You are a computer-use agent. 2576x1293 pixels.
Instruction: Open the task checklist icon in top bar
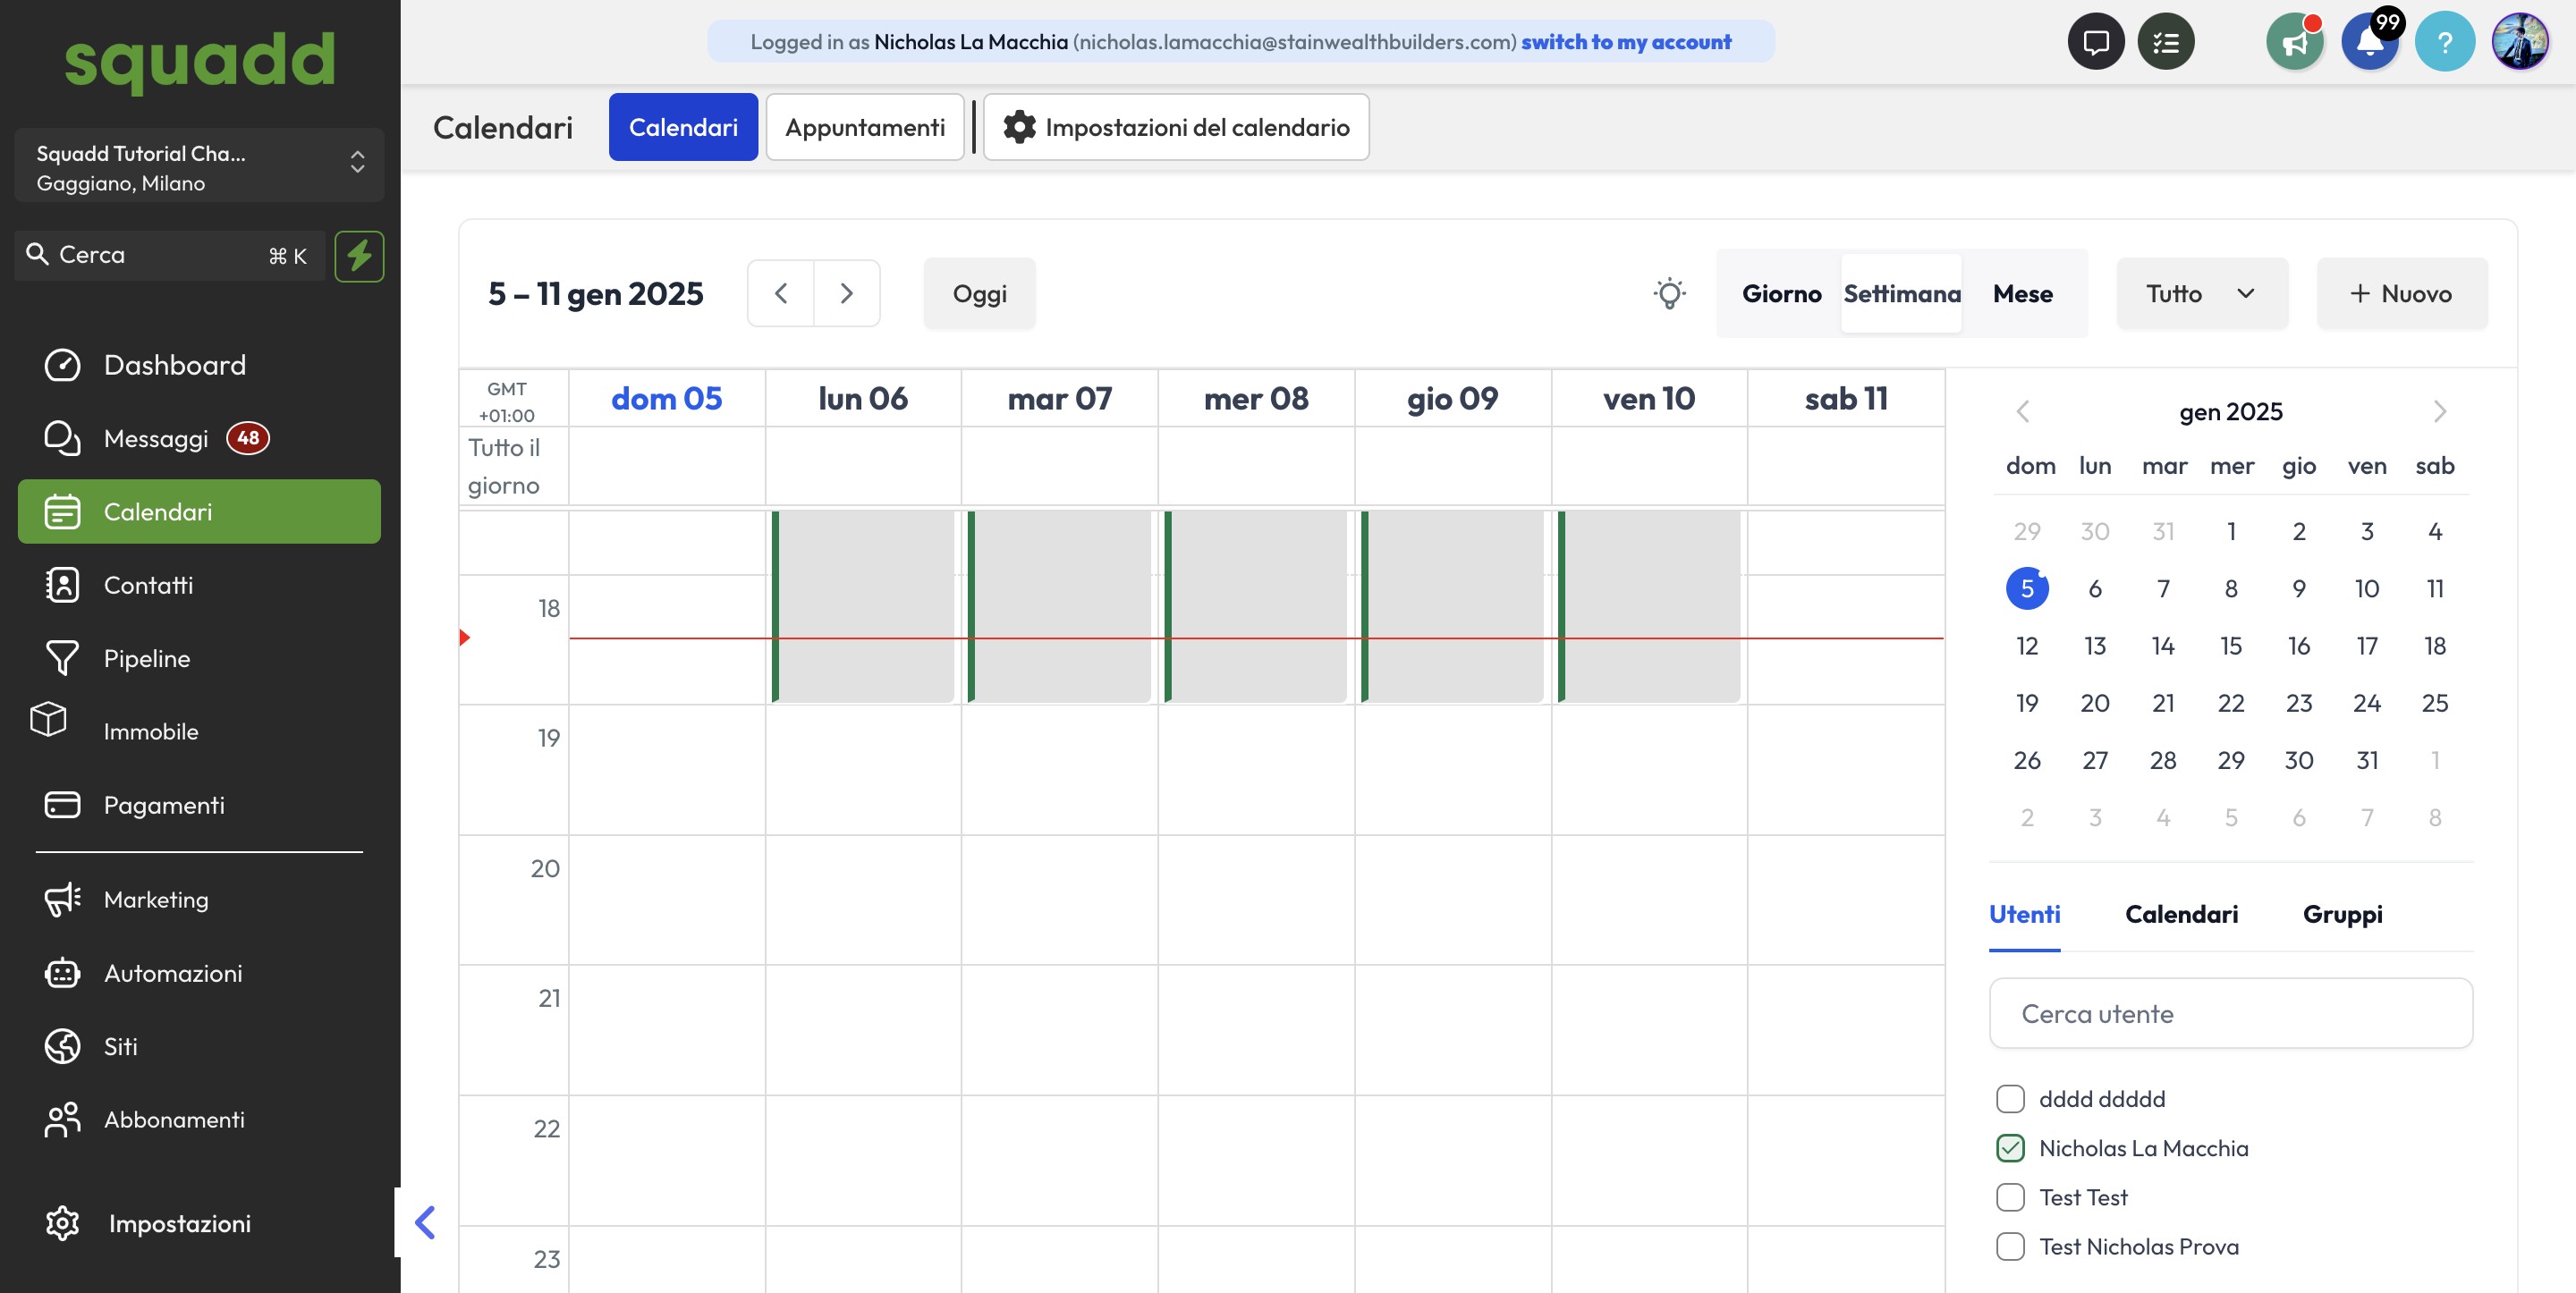point(2165,42)
